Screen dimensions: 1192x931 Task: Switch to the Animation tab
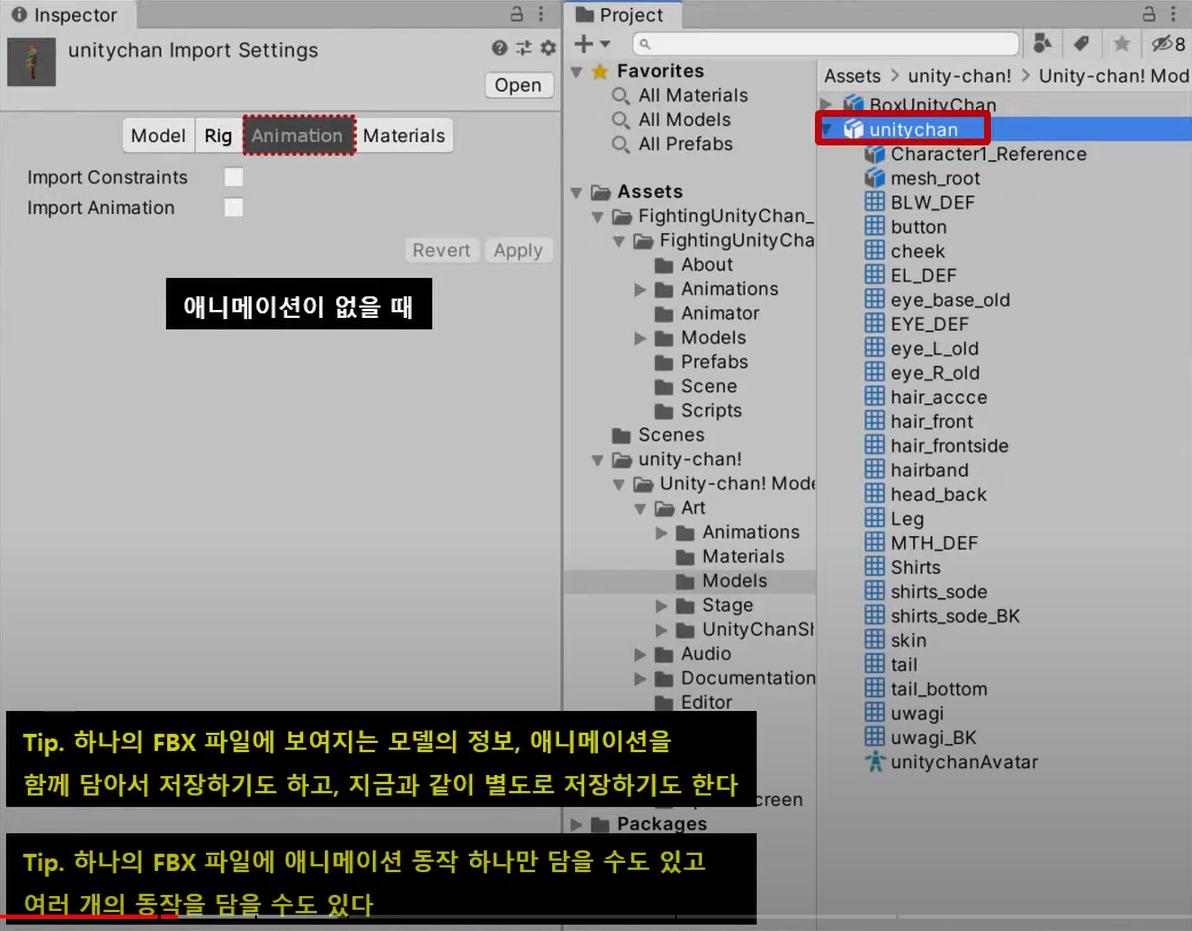click(x=298, y=135)
